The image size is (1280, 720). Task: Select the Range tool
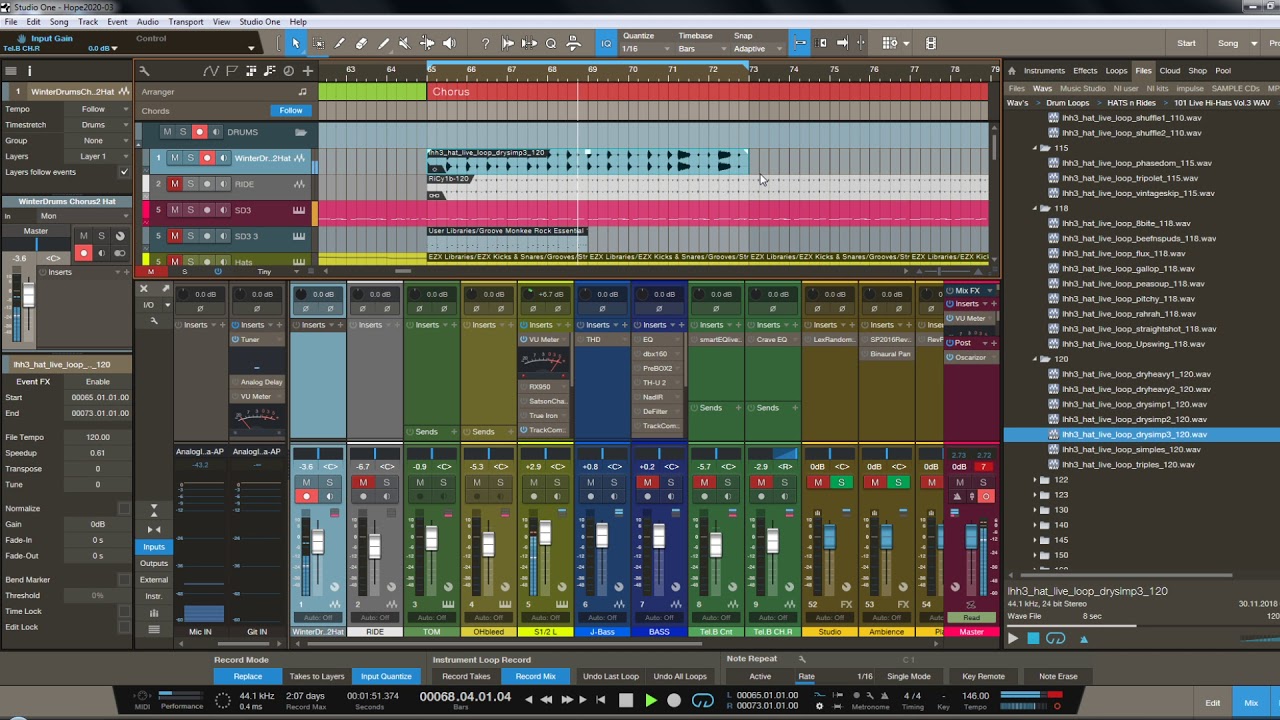click(319, 43)
